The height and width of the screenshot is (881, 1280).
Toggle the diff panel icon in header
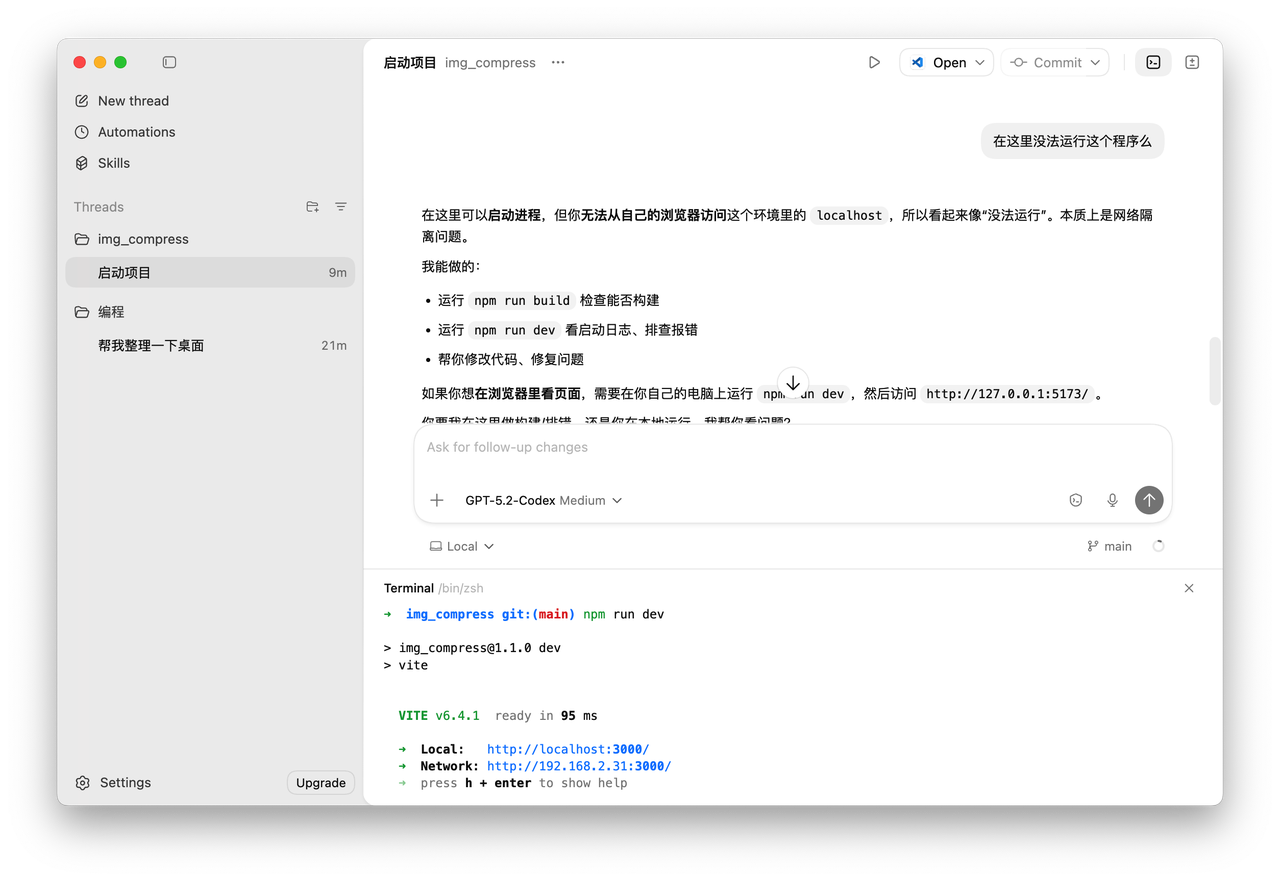point(1192,62)
